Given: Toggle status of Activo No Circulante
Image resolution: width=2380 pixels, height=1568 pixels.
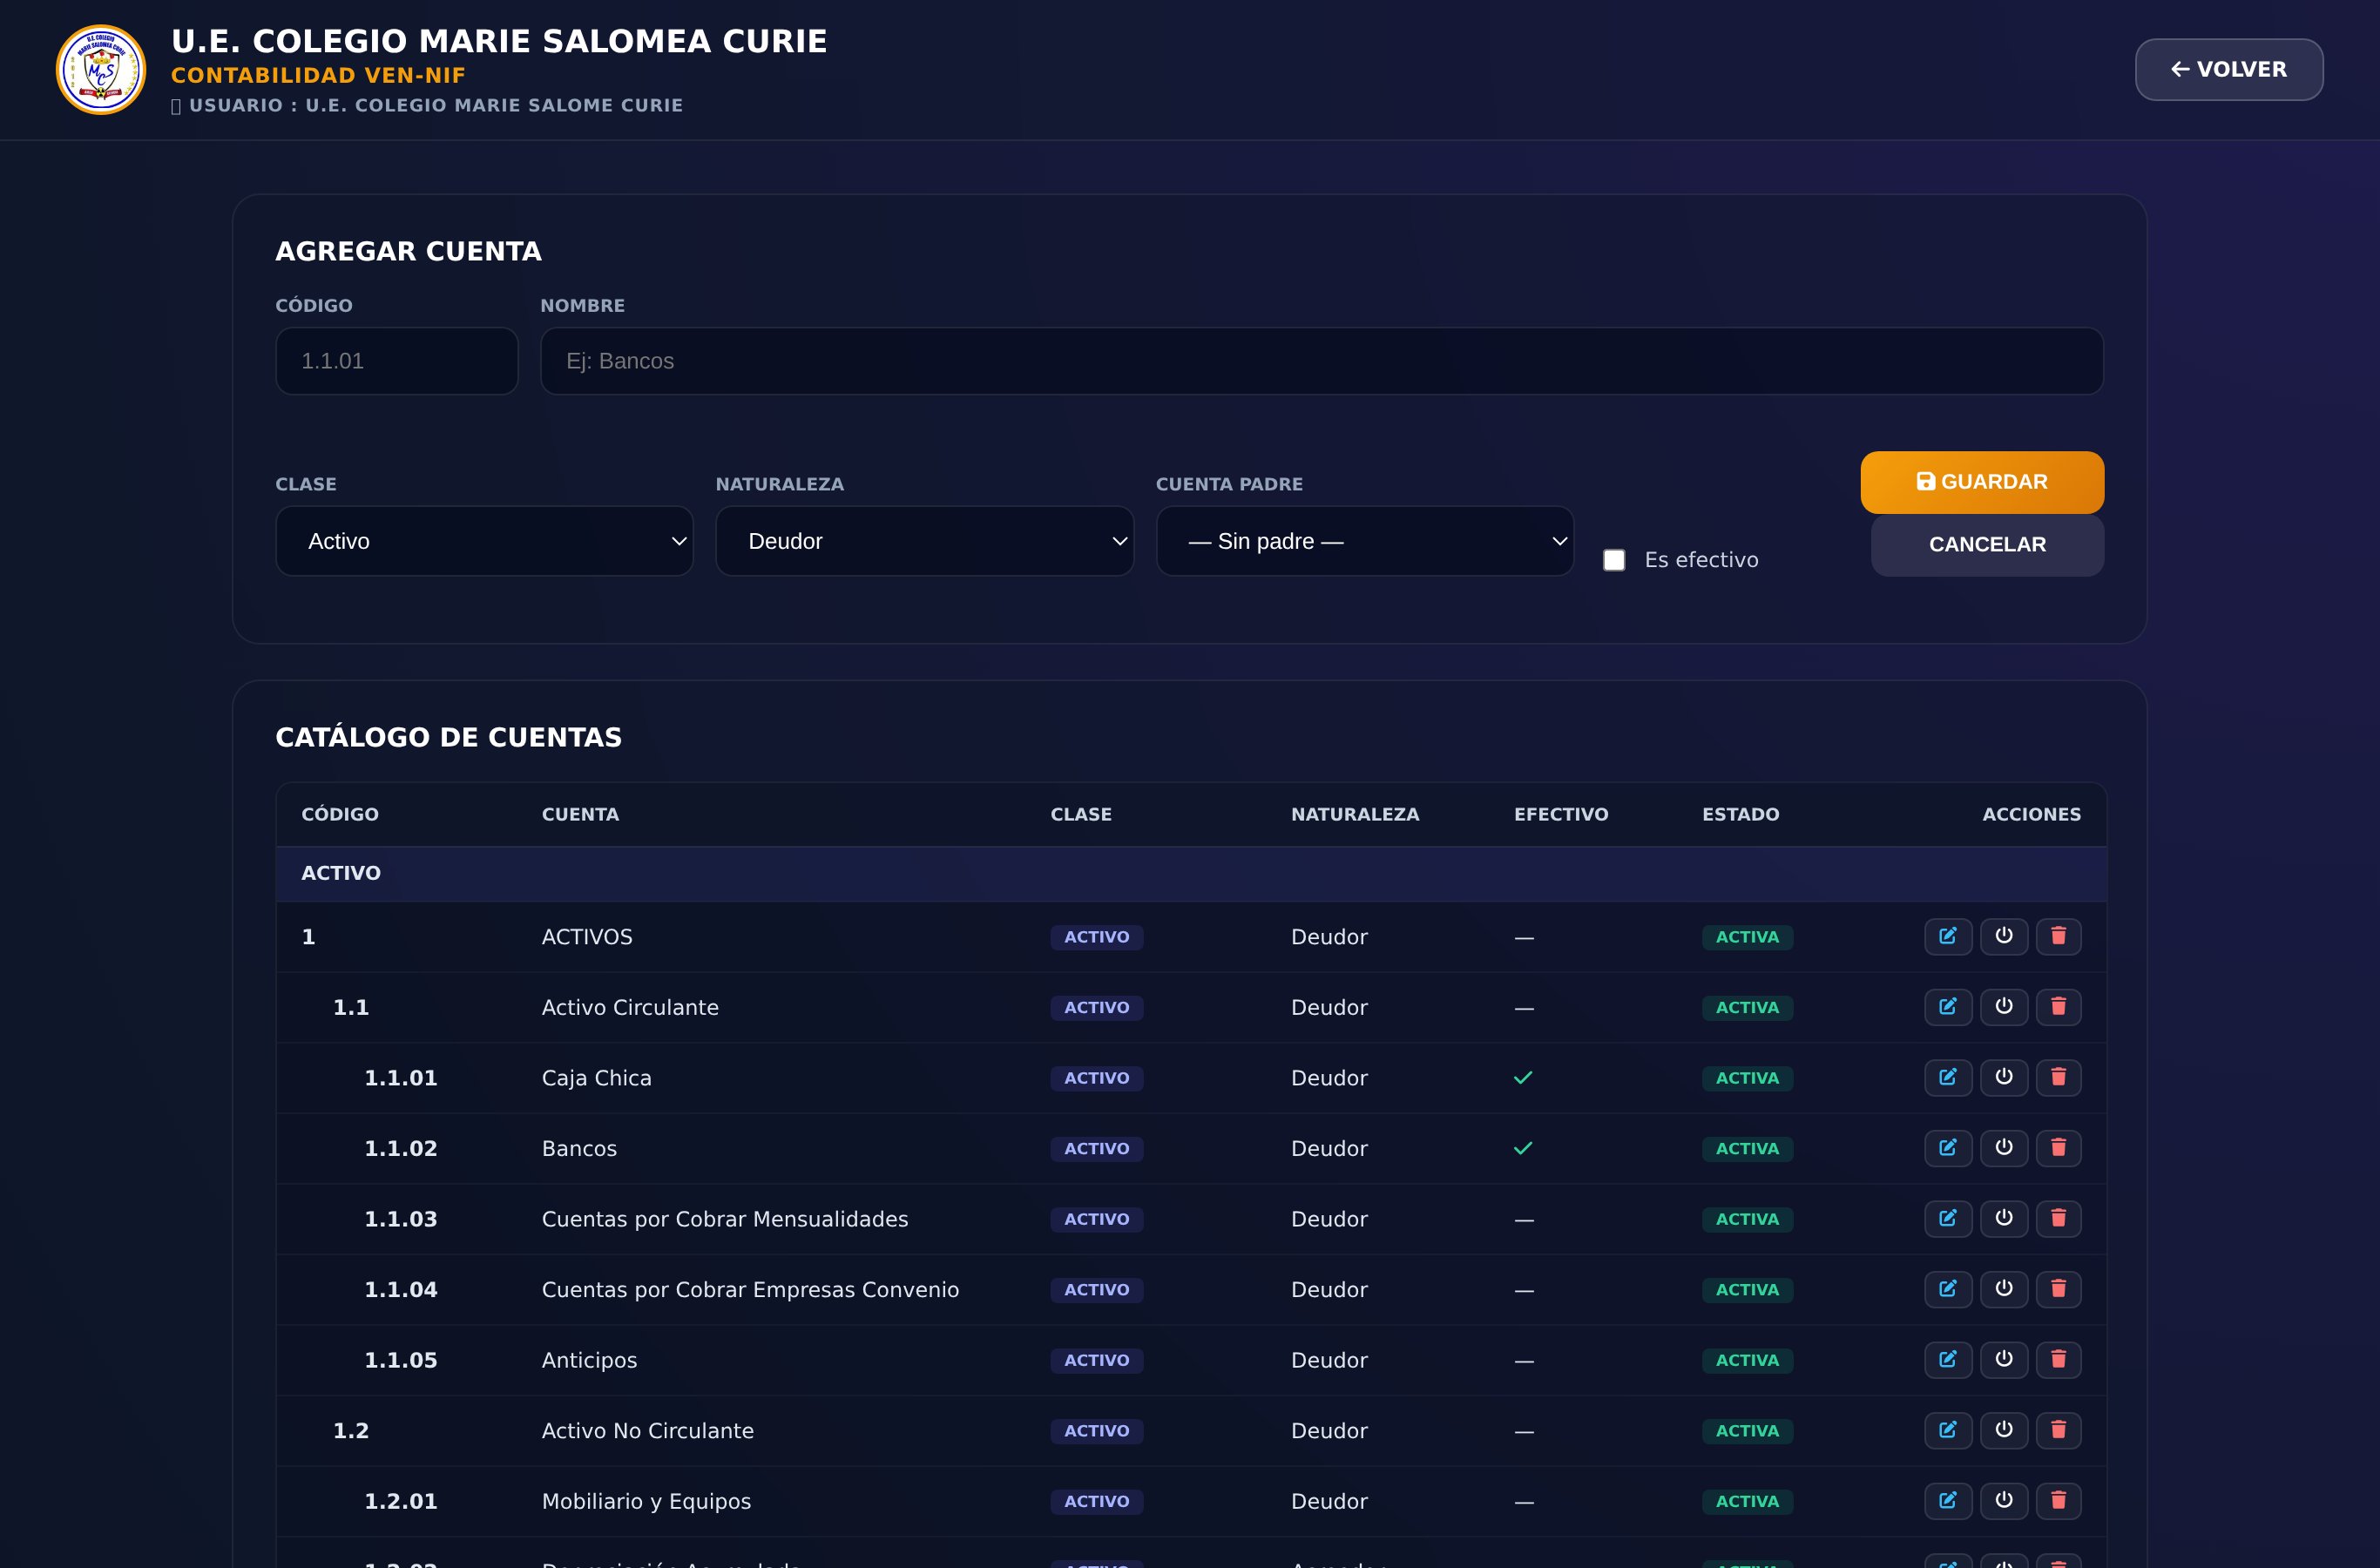Looking at the screenshot, I should click(x=2004, y=1430).
